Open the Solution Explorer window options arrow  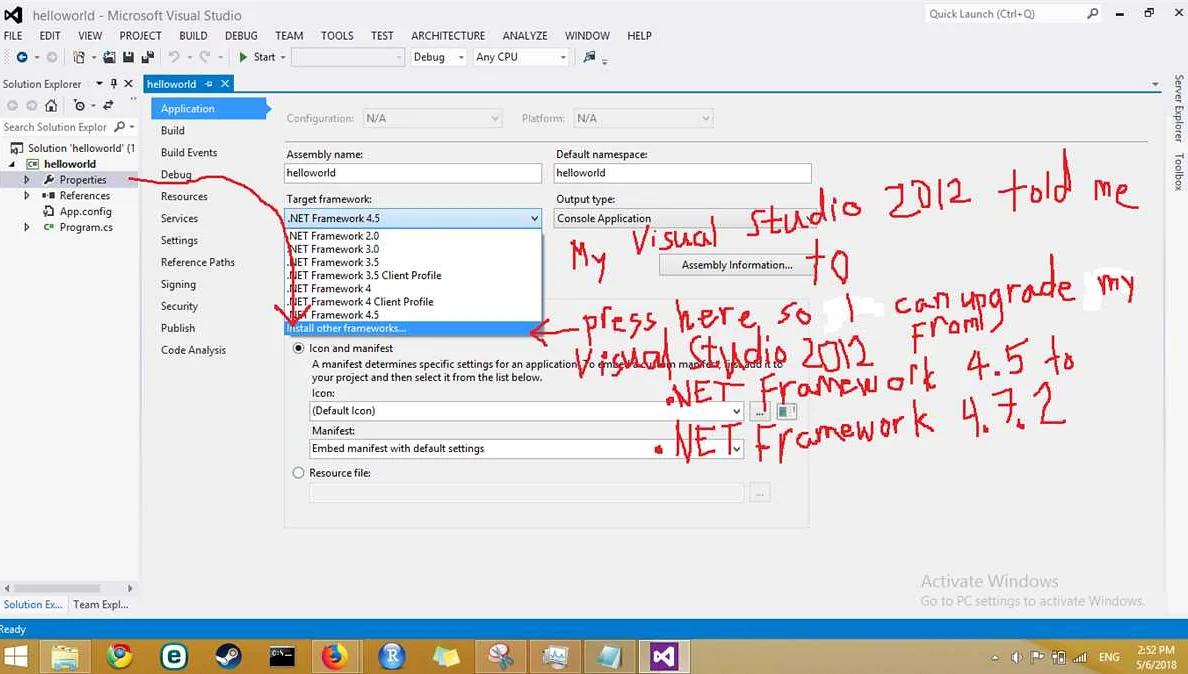tap(99, 83)
